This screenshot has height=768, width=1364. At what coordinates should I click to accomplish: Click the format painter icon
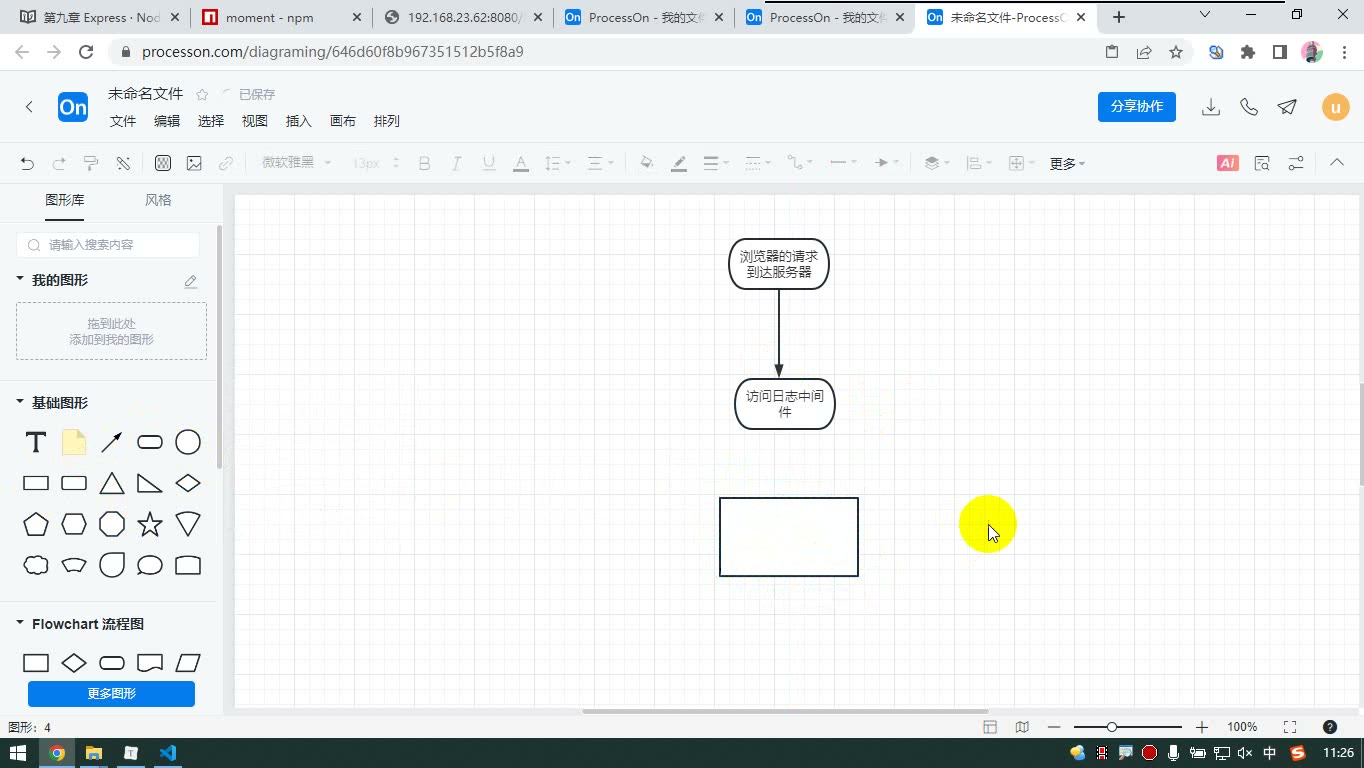[91, 163]
